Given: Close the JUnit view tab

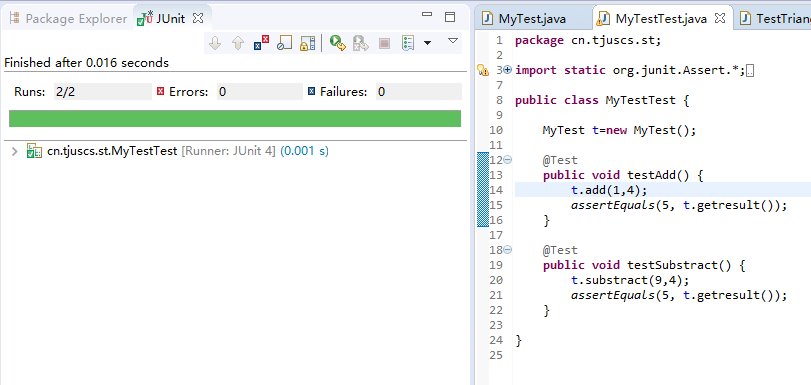Looking at the screenshot, I should point(198,19).
